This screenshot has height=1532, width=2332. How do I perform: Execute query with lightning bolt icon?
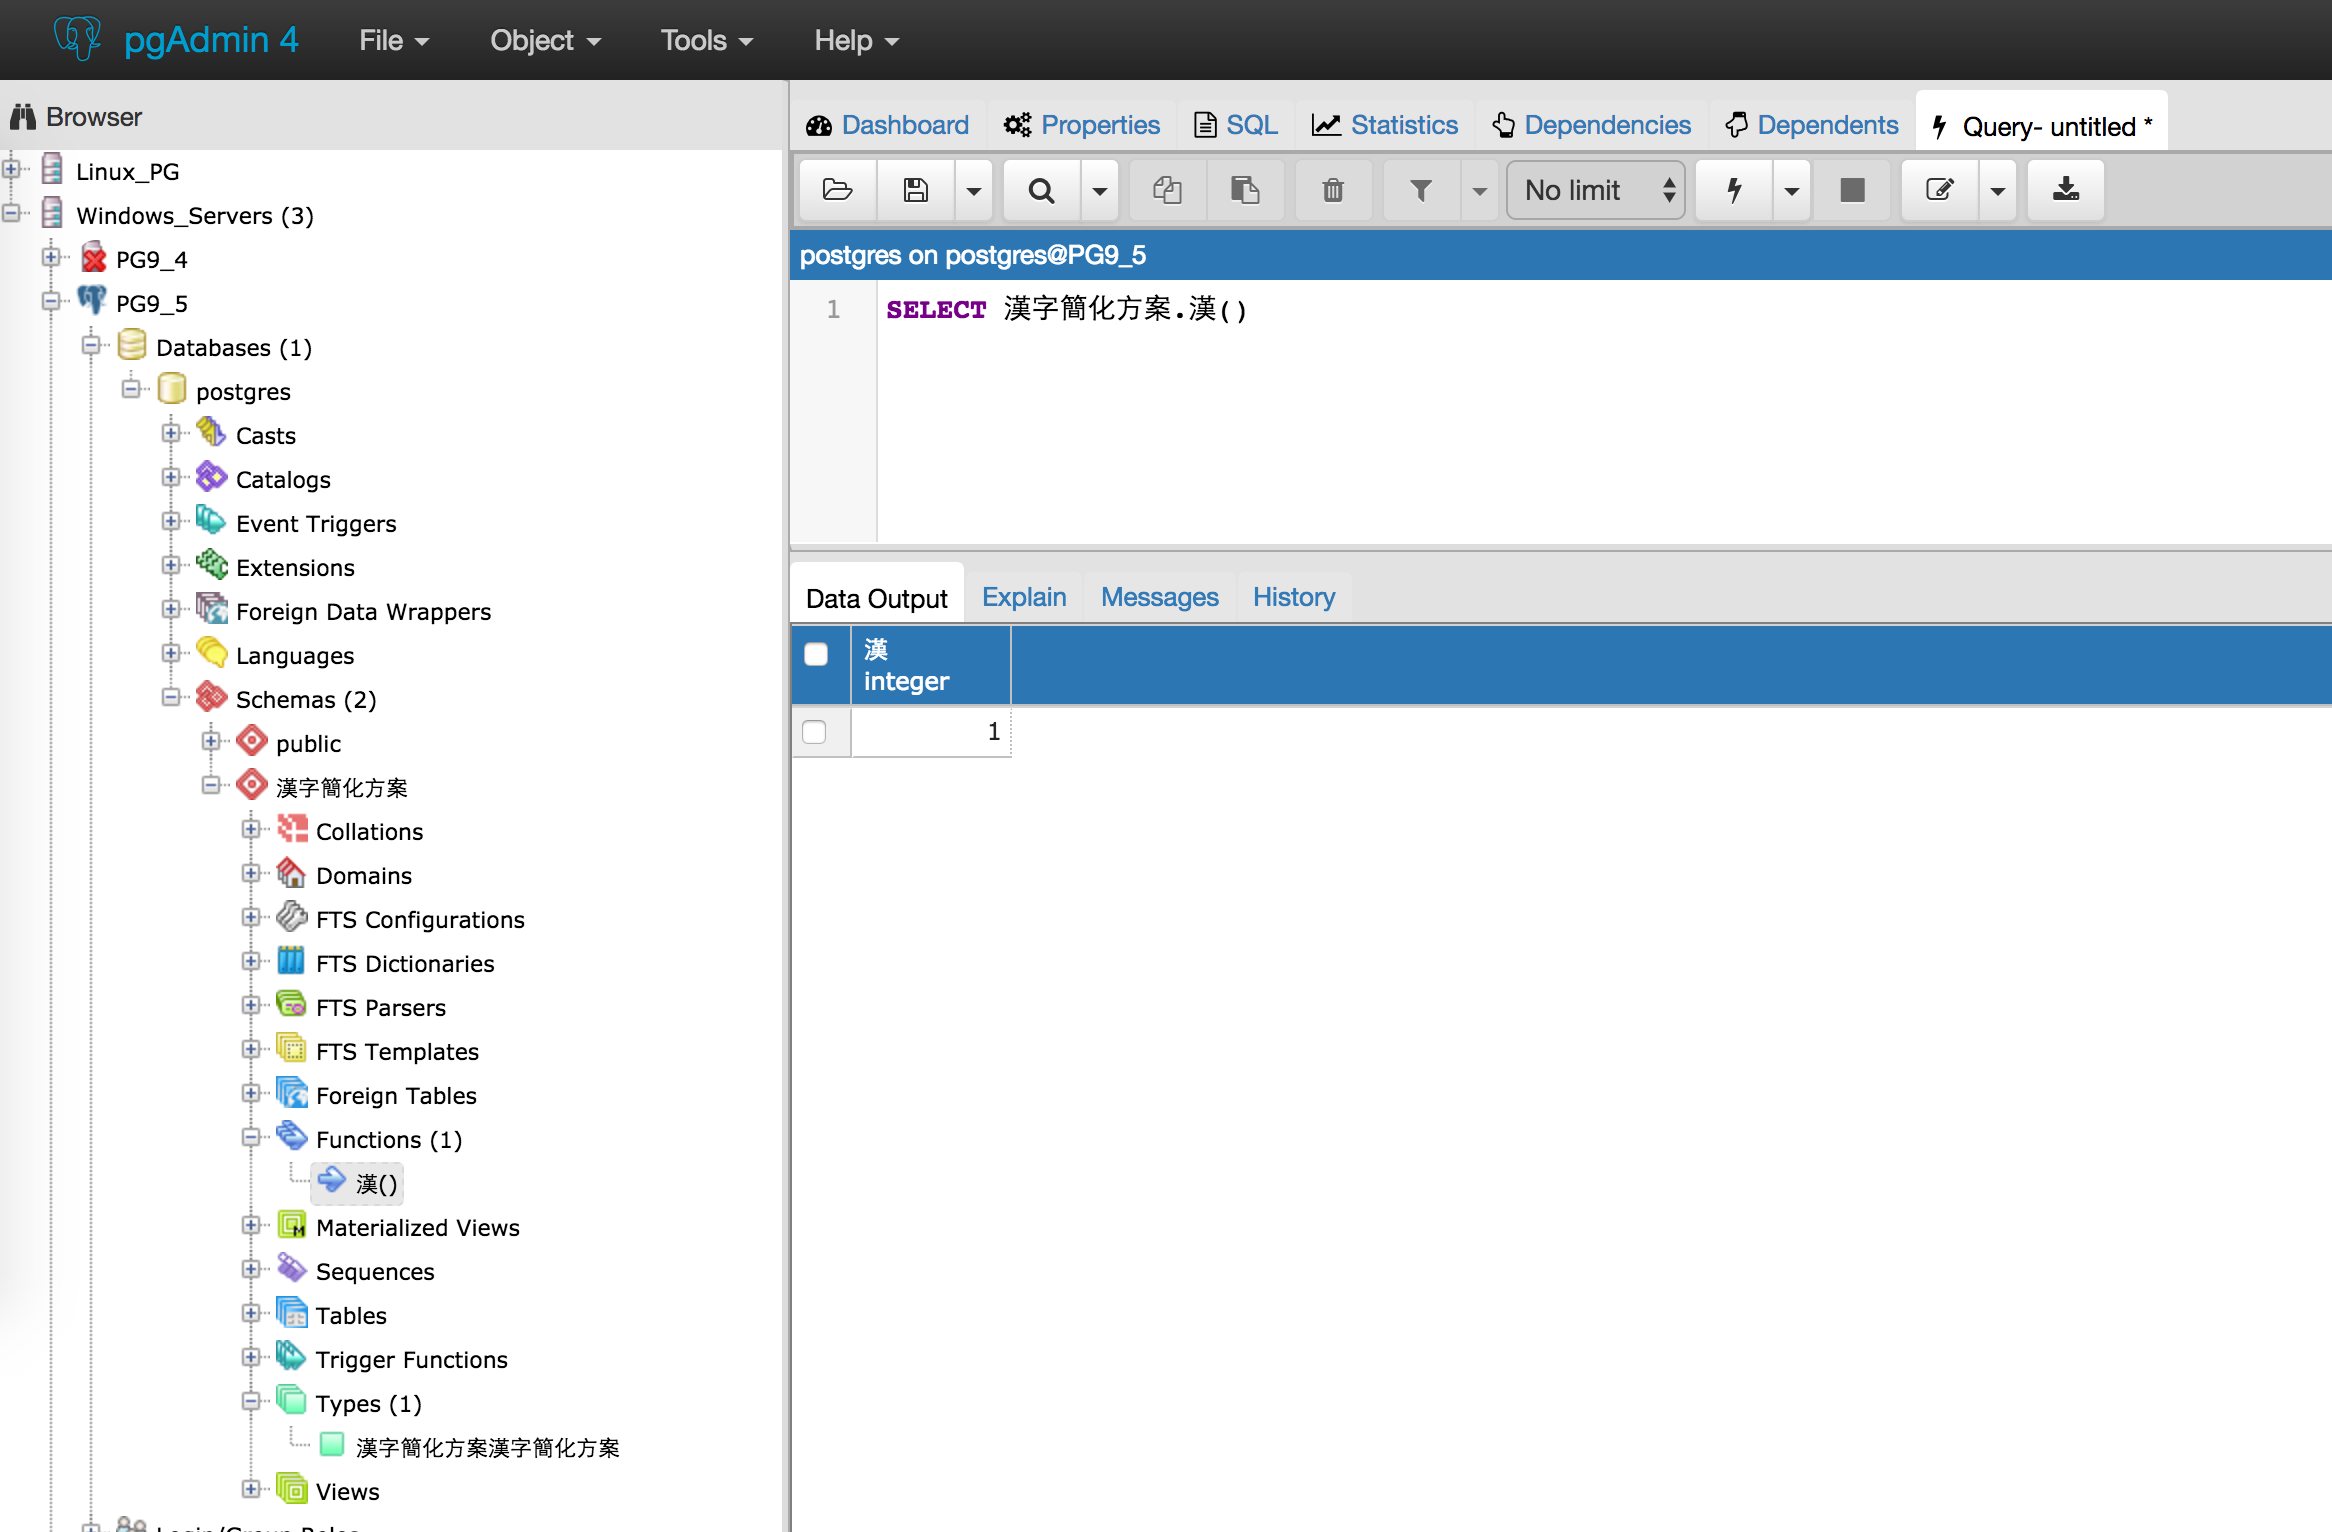point(1734,190)
